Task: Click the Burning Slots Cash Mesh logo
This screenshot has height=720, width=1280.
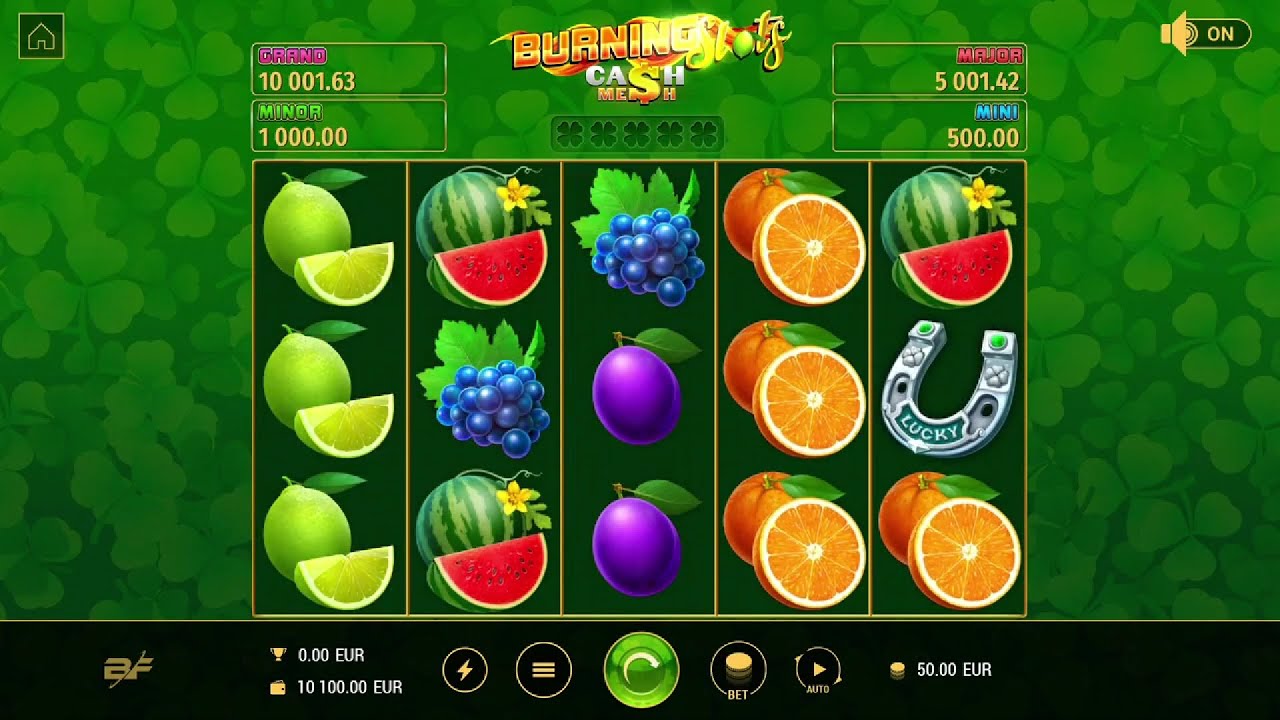Action: pos(640,57)
